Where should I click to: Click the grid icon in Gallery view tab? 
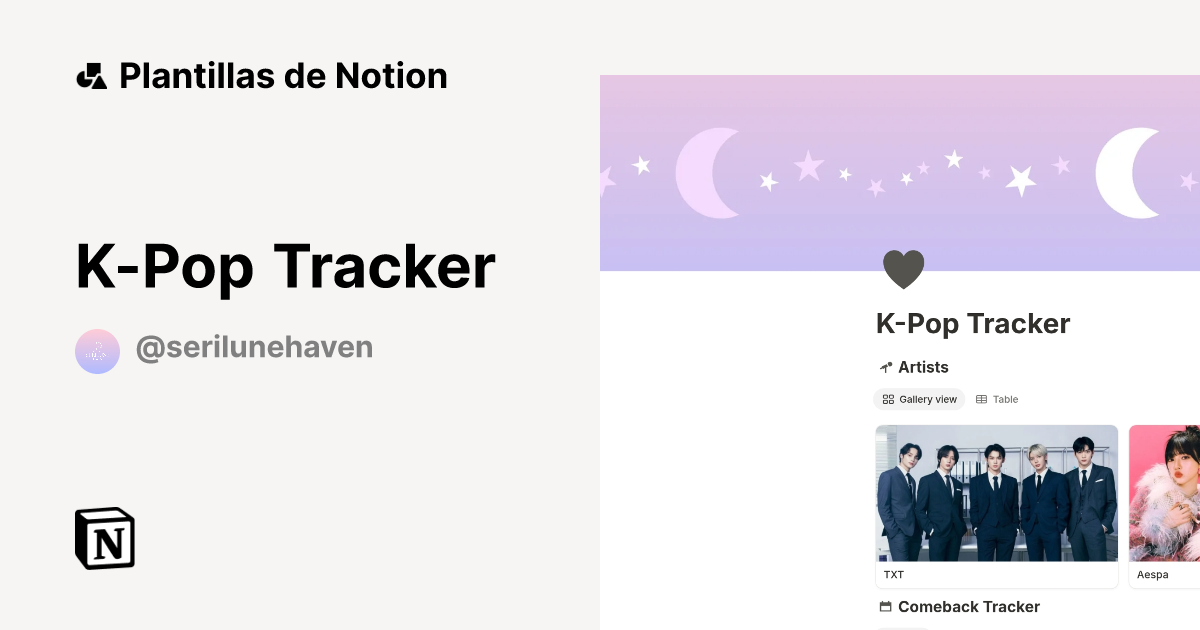click(x=888, y=399)
